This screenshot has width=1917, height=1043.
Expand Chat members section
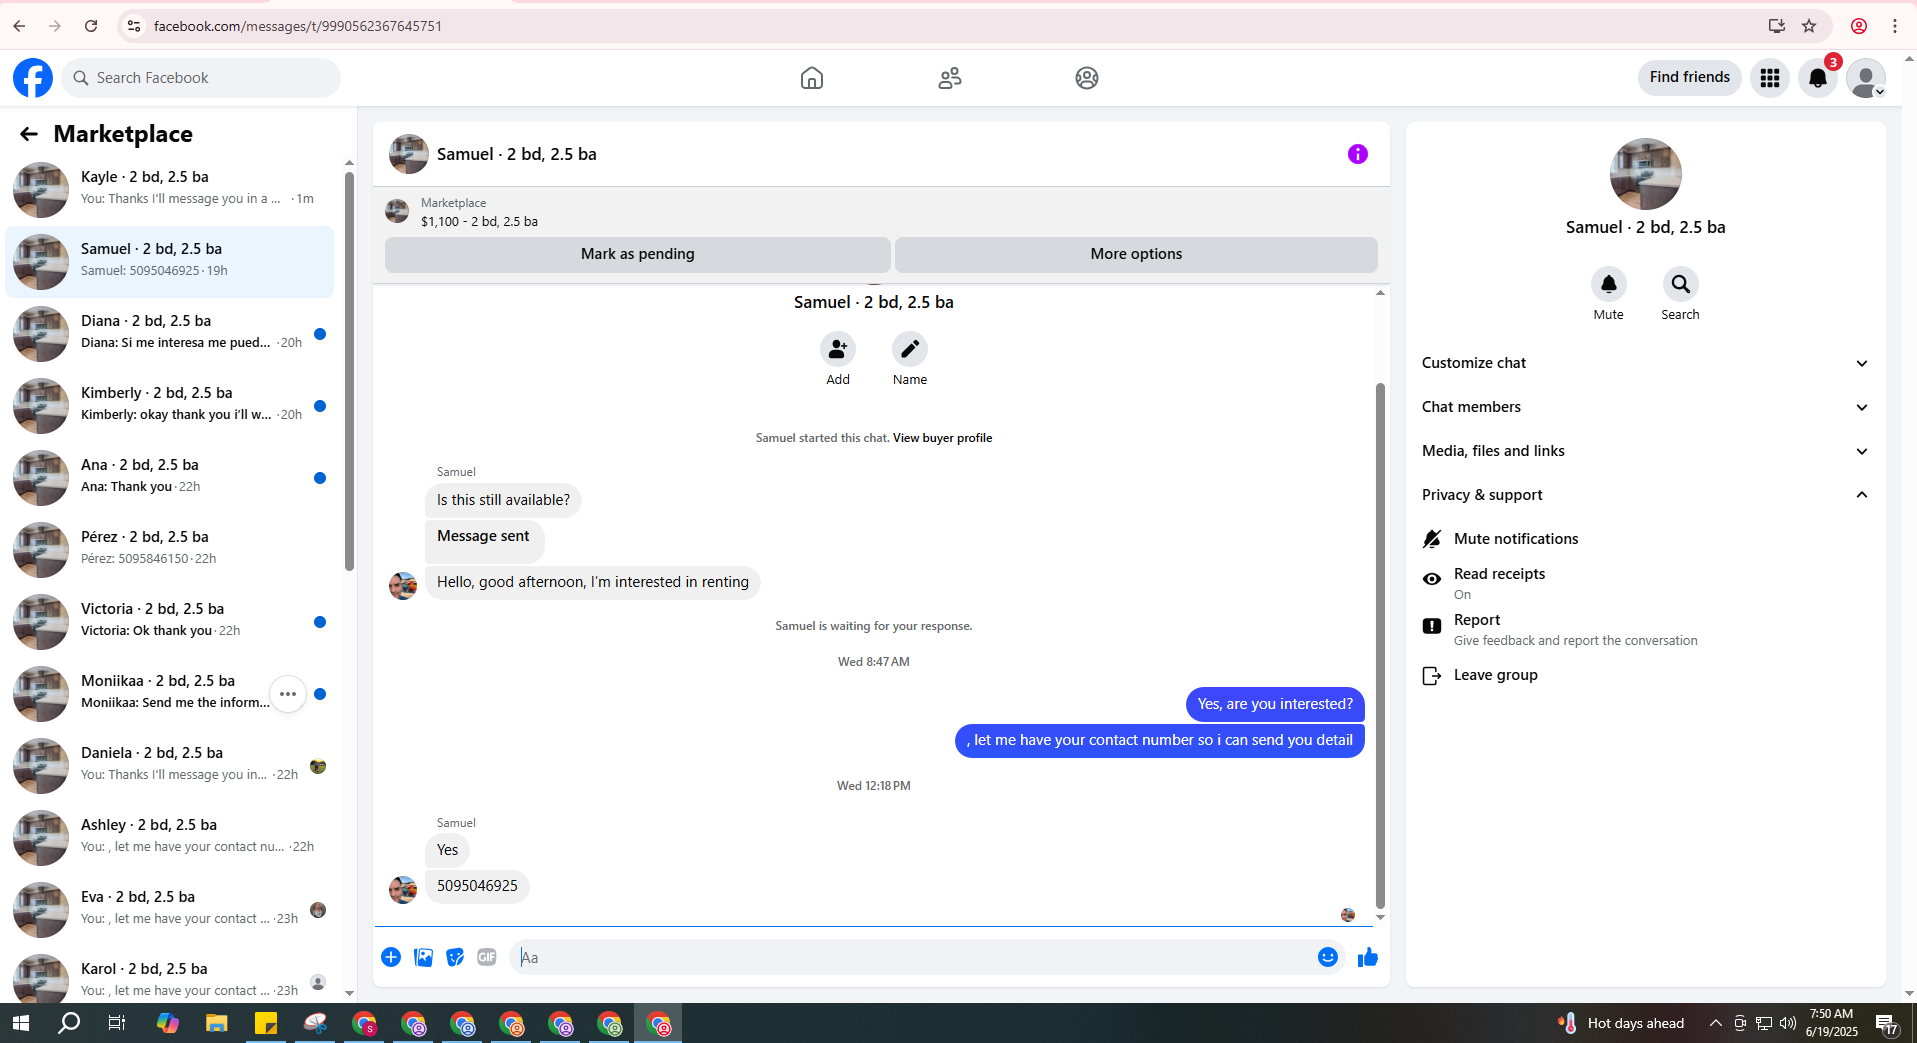[x=1645, y=407]
